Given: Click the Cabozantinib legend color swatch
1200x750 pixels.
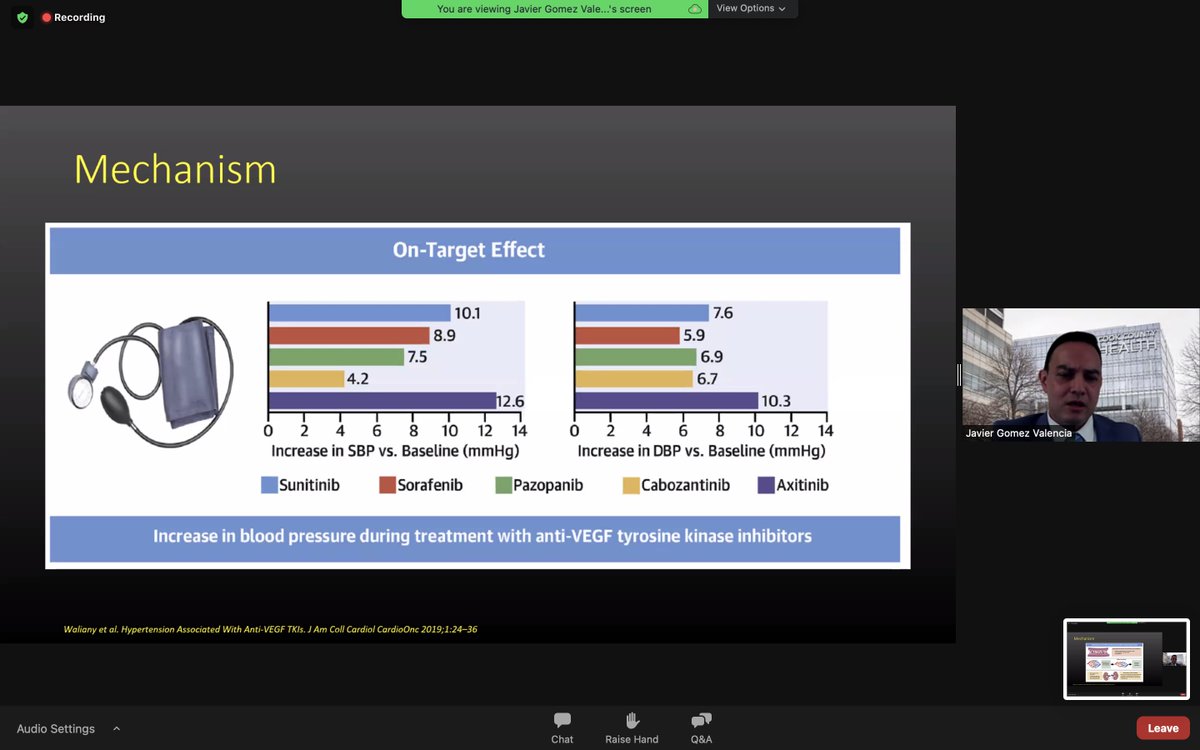Looking at the screenshot, I should (631, 485).
